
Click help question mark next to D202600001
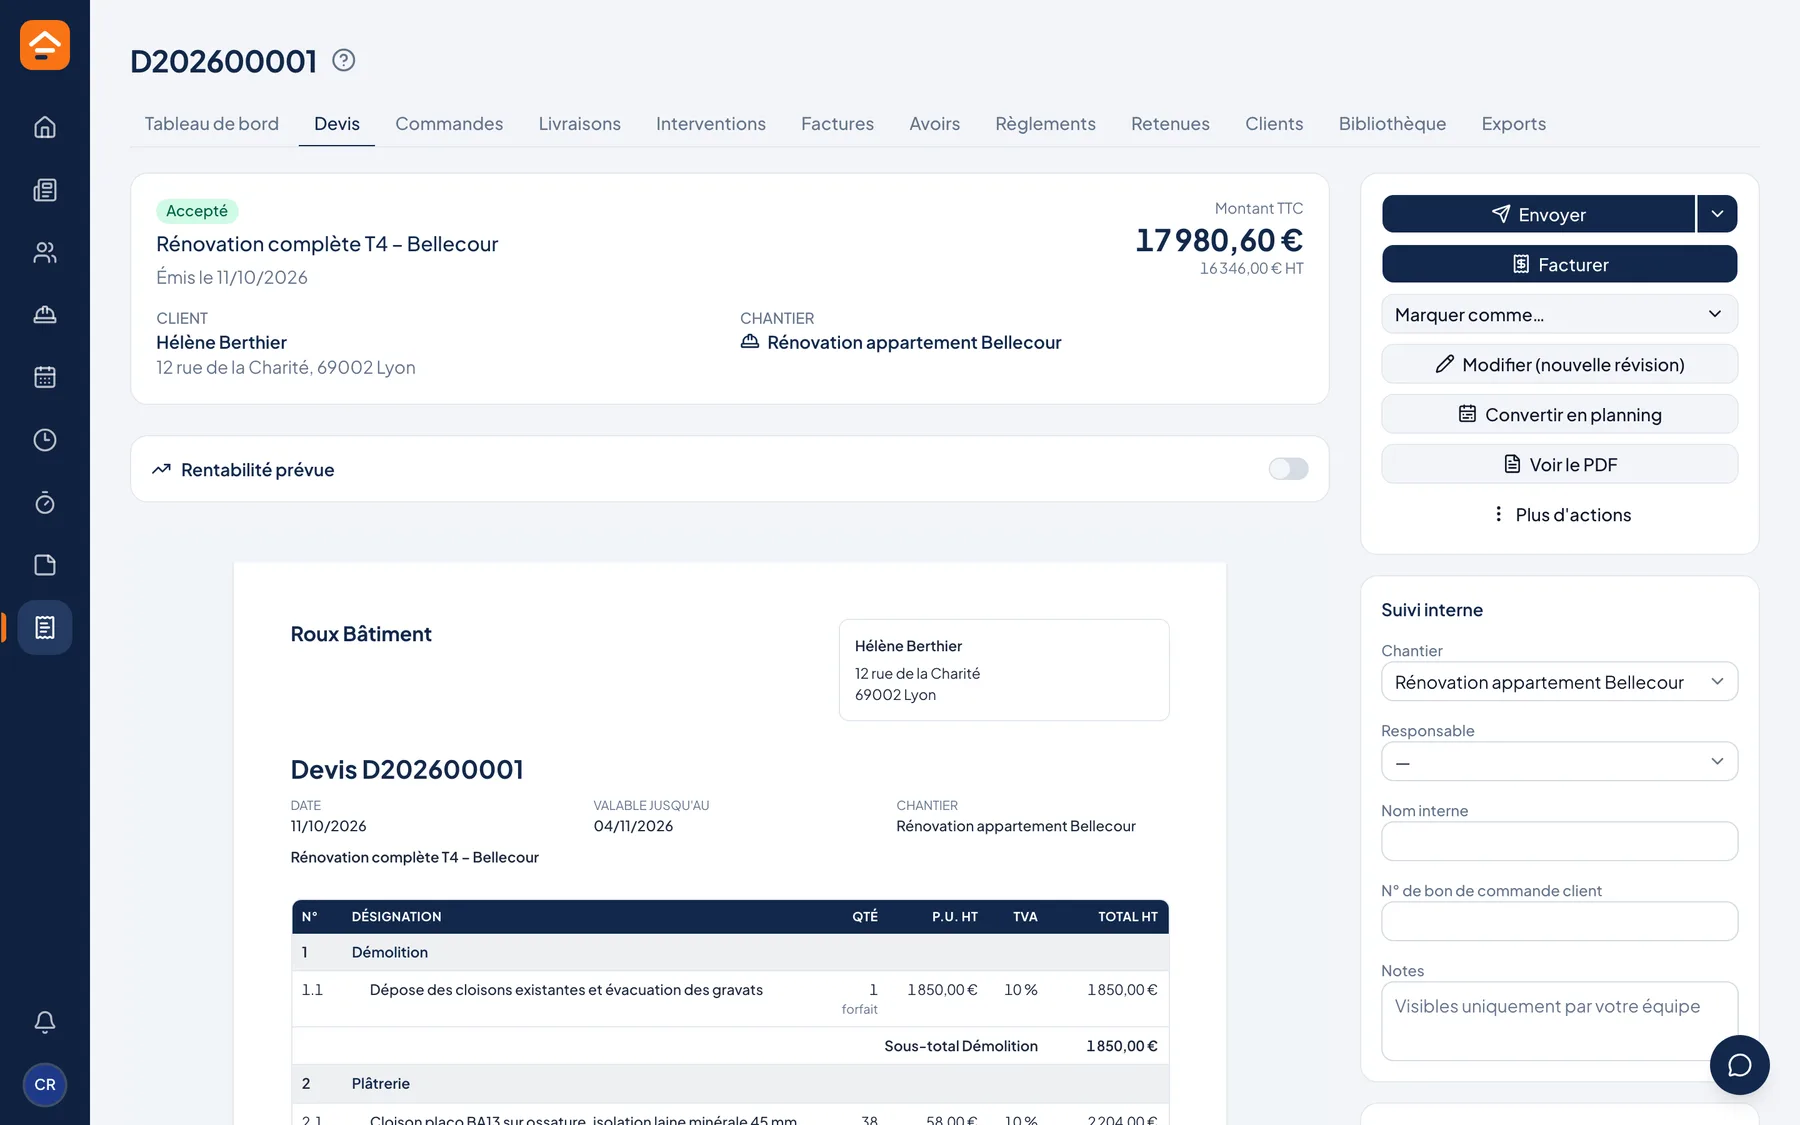tap(343, 60)
